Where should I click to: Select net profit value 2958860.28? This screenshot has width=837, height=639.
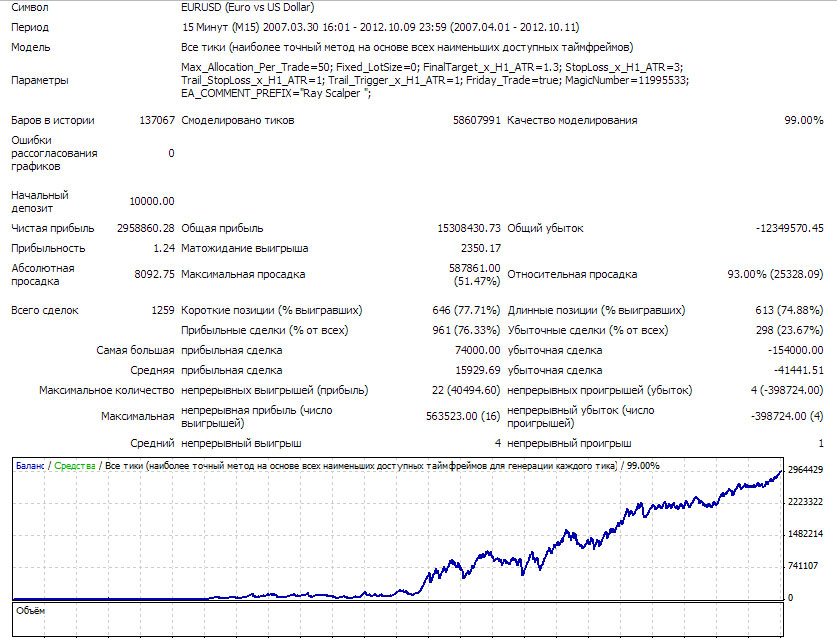tap(146, 228)
